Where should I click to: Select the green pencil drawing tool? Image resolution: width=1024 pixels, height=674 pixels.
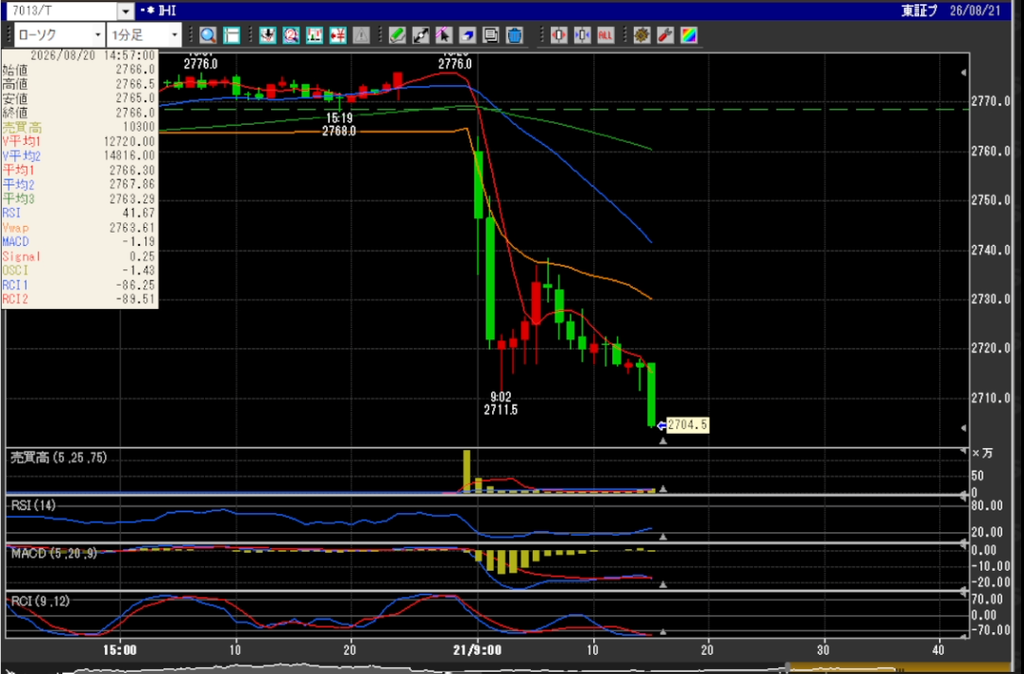(397, 35)
